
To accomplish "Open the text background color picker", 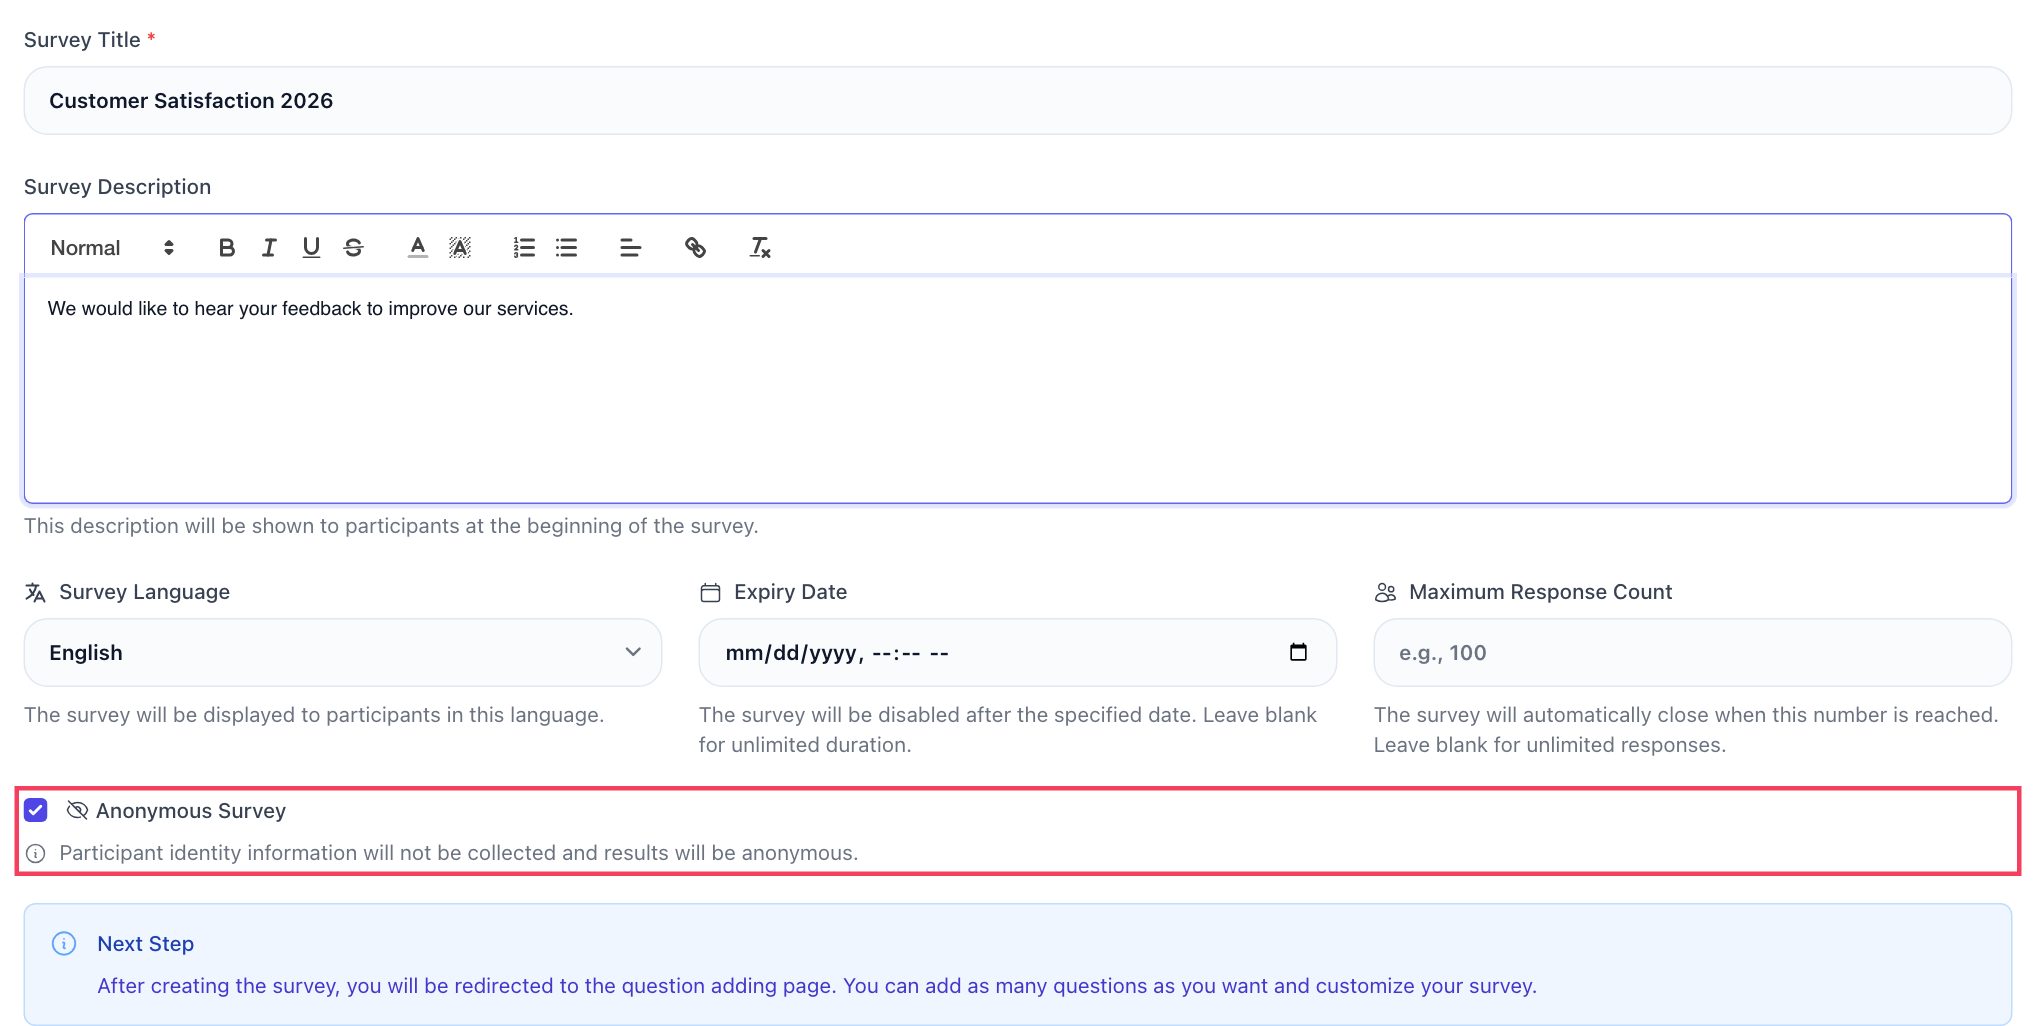I will [x=460, y=248].
